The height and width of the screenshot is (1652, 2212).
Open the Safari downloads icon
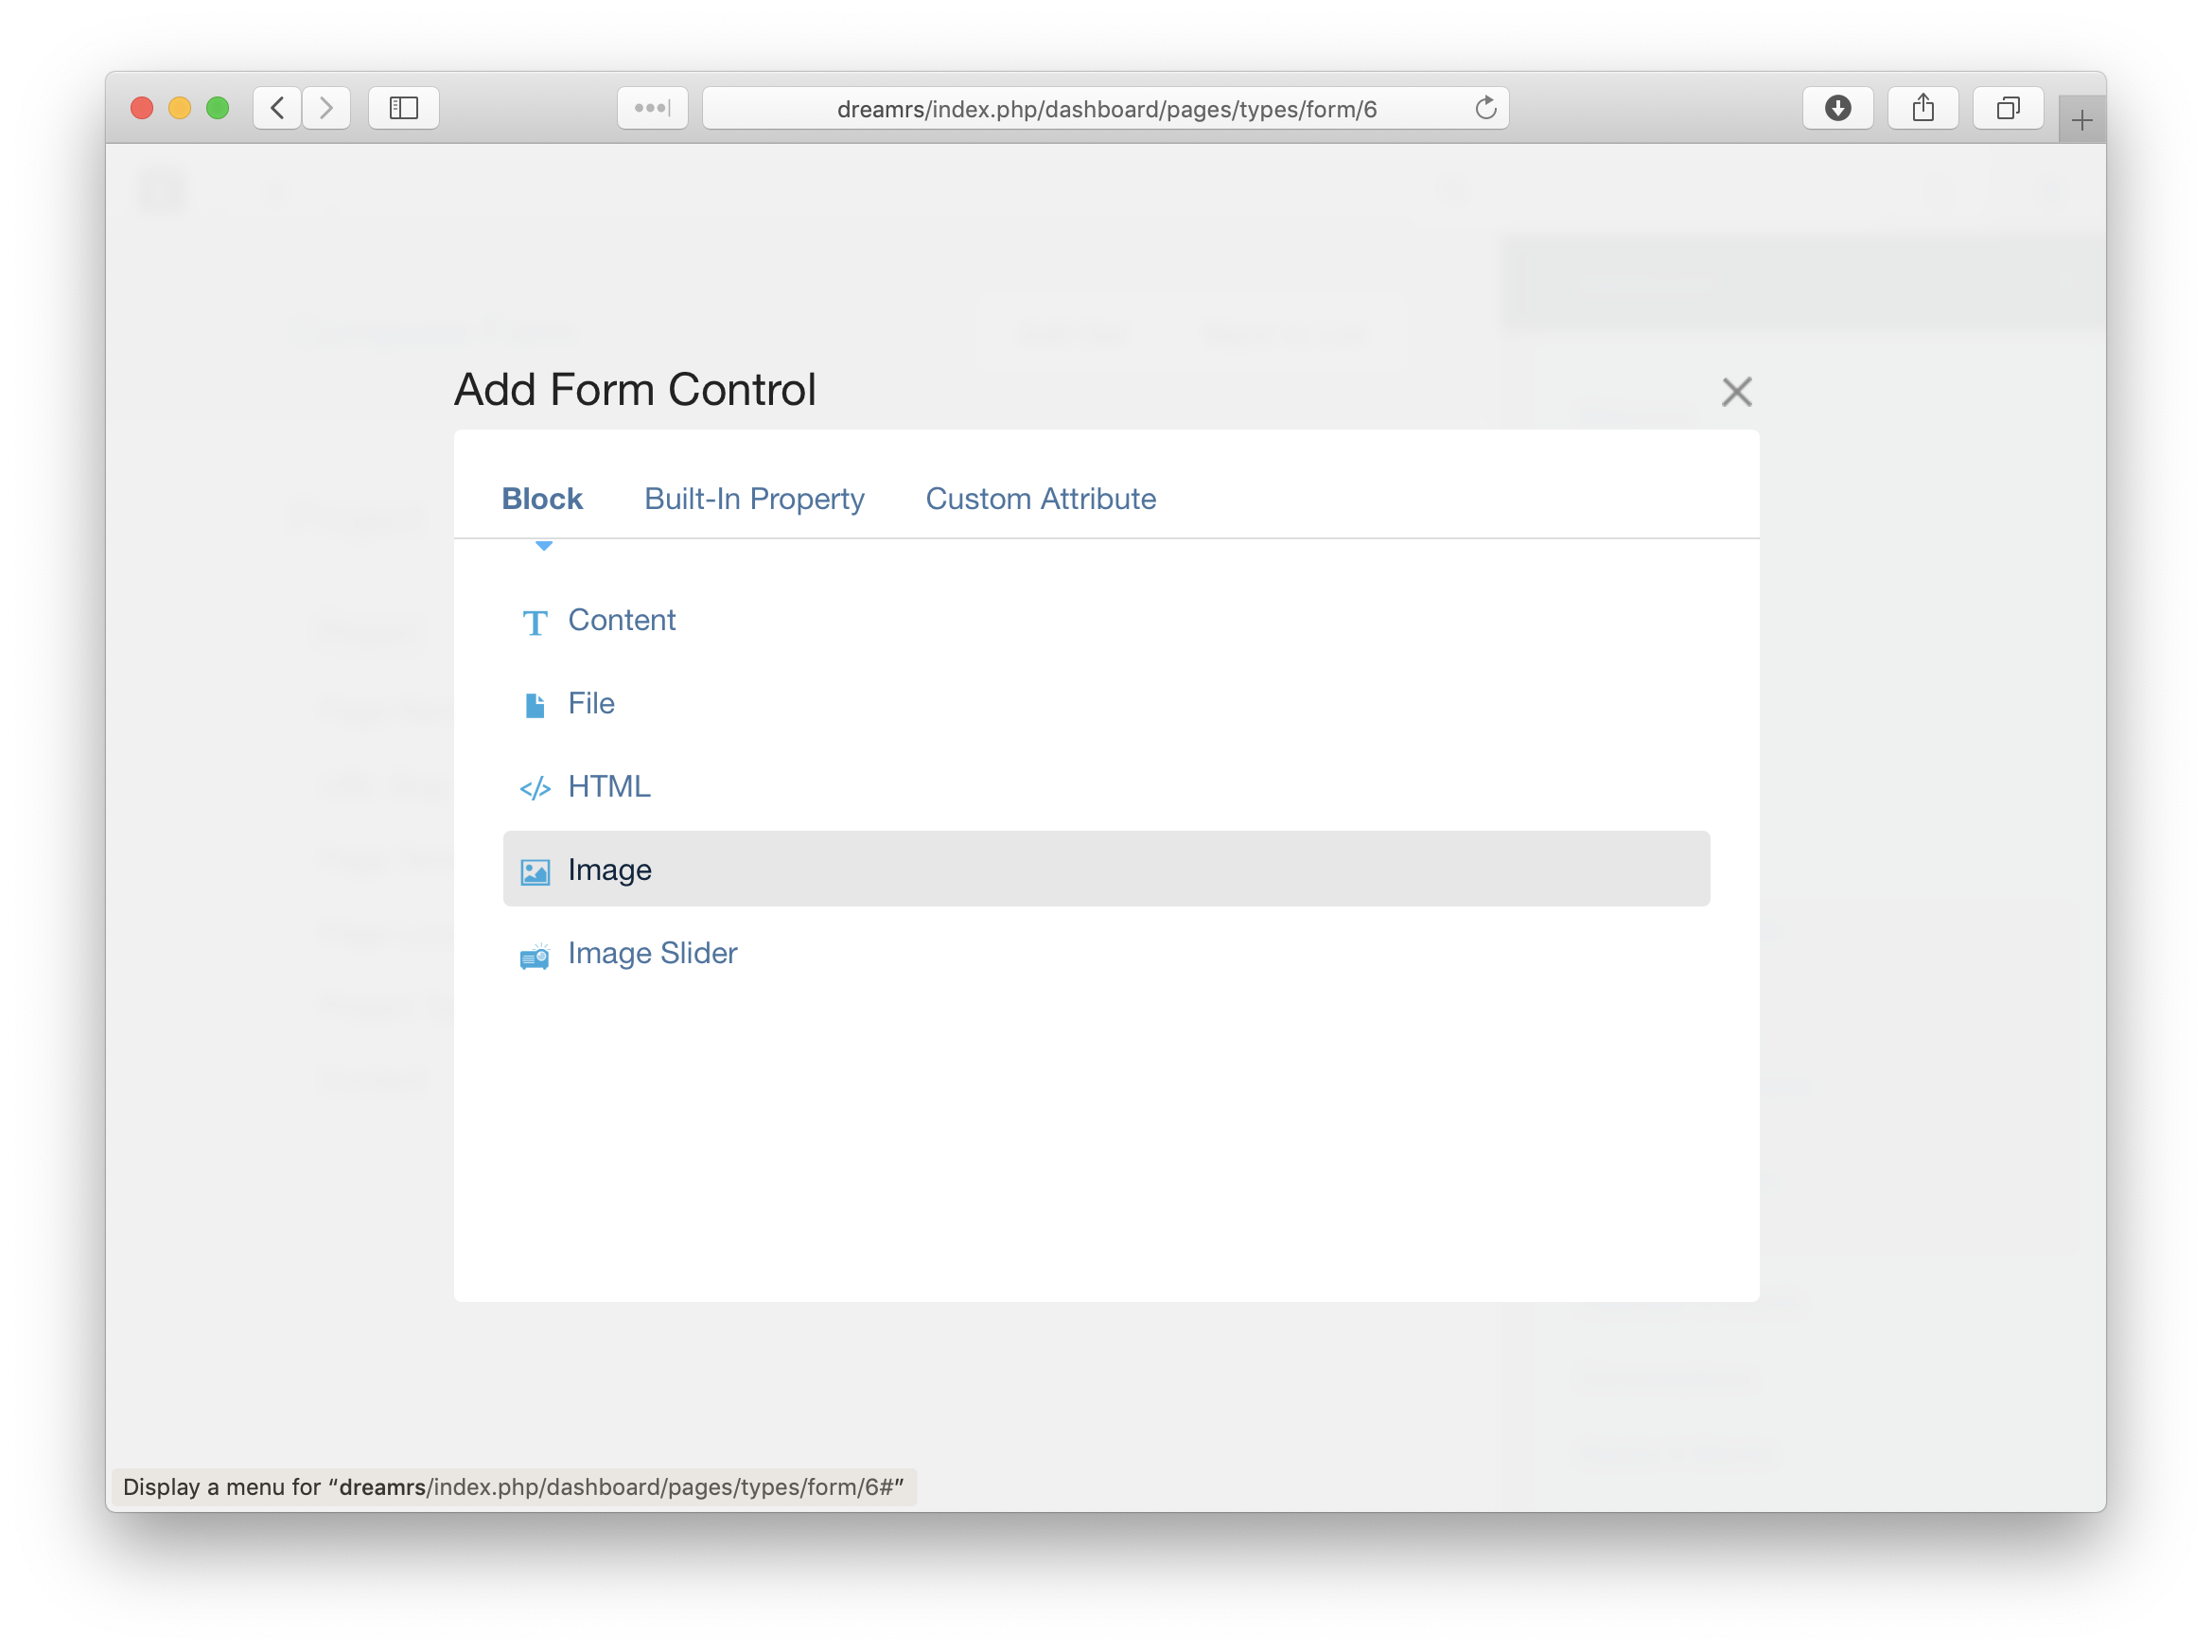point(1837,108)
